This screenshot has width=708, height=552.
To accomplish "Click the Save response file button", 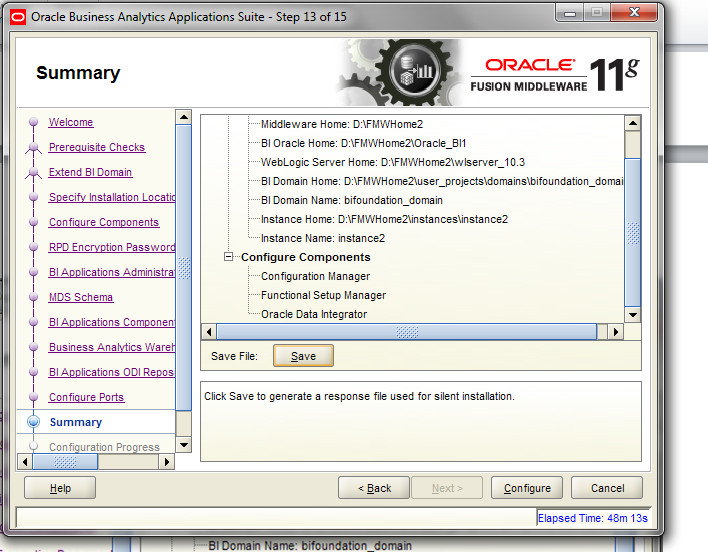I will (303, 356).
